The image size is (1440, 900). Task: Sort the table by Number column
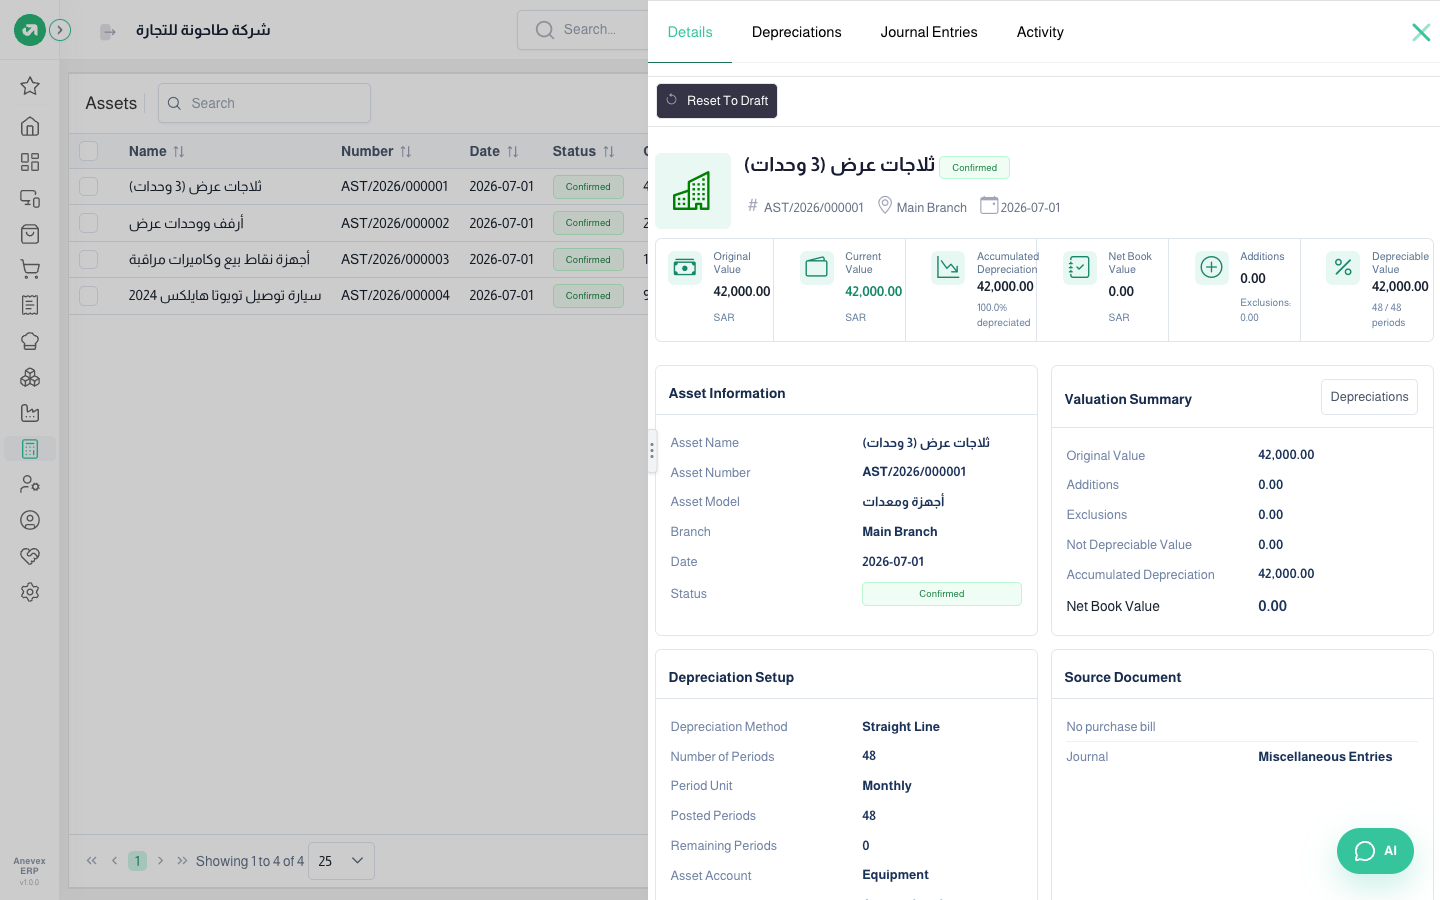point(376,151)
